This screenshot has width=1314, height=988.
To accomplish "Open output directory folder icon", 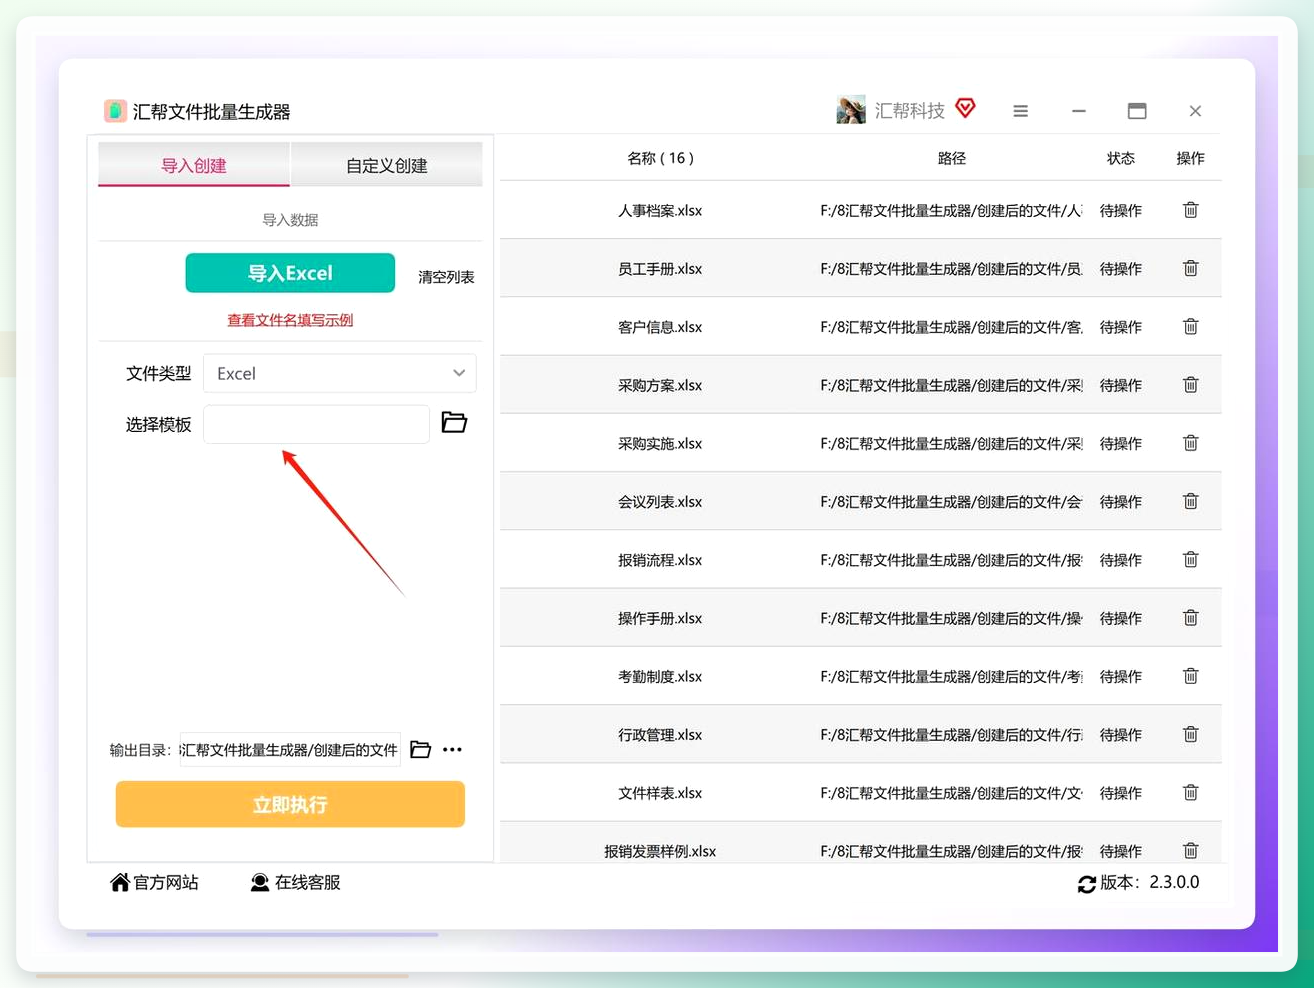I will click(x=421, y=749).
